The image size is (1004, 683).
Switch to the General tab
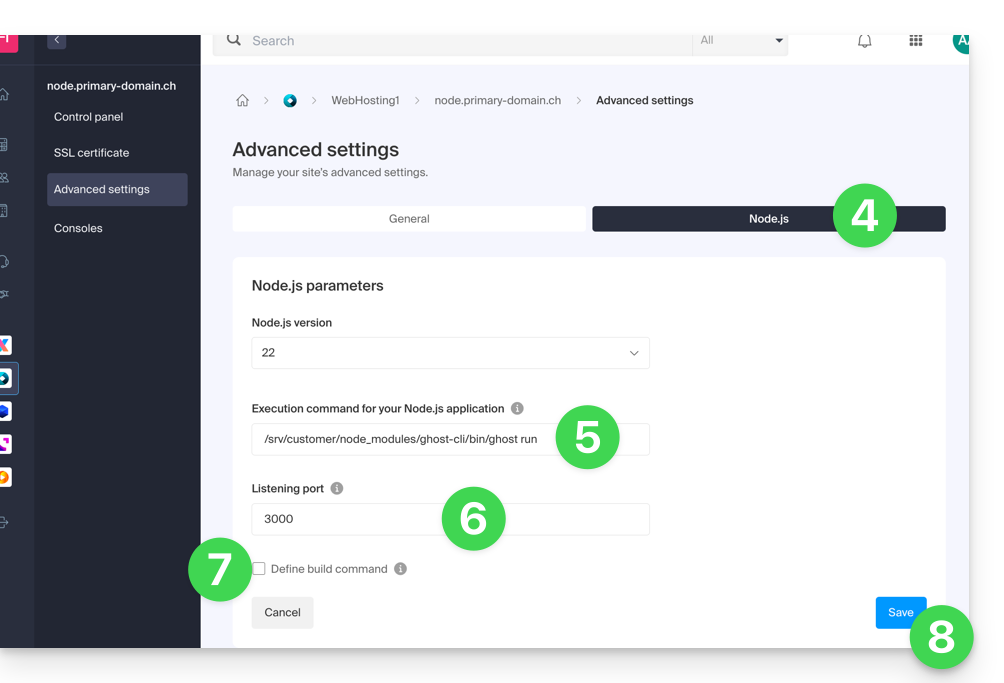409,219
